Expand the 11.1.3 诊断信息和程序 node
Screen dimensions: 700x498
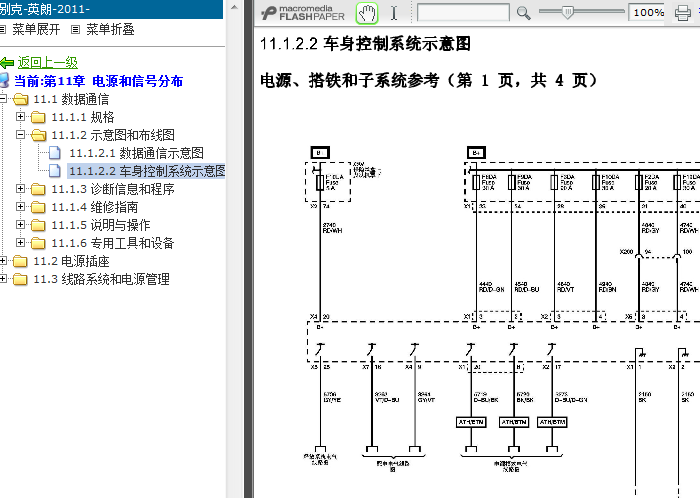(20, 188)
